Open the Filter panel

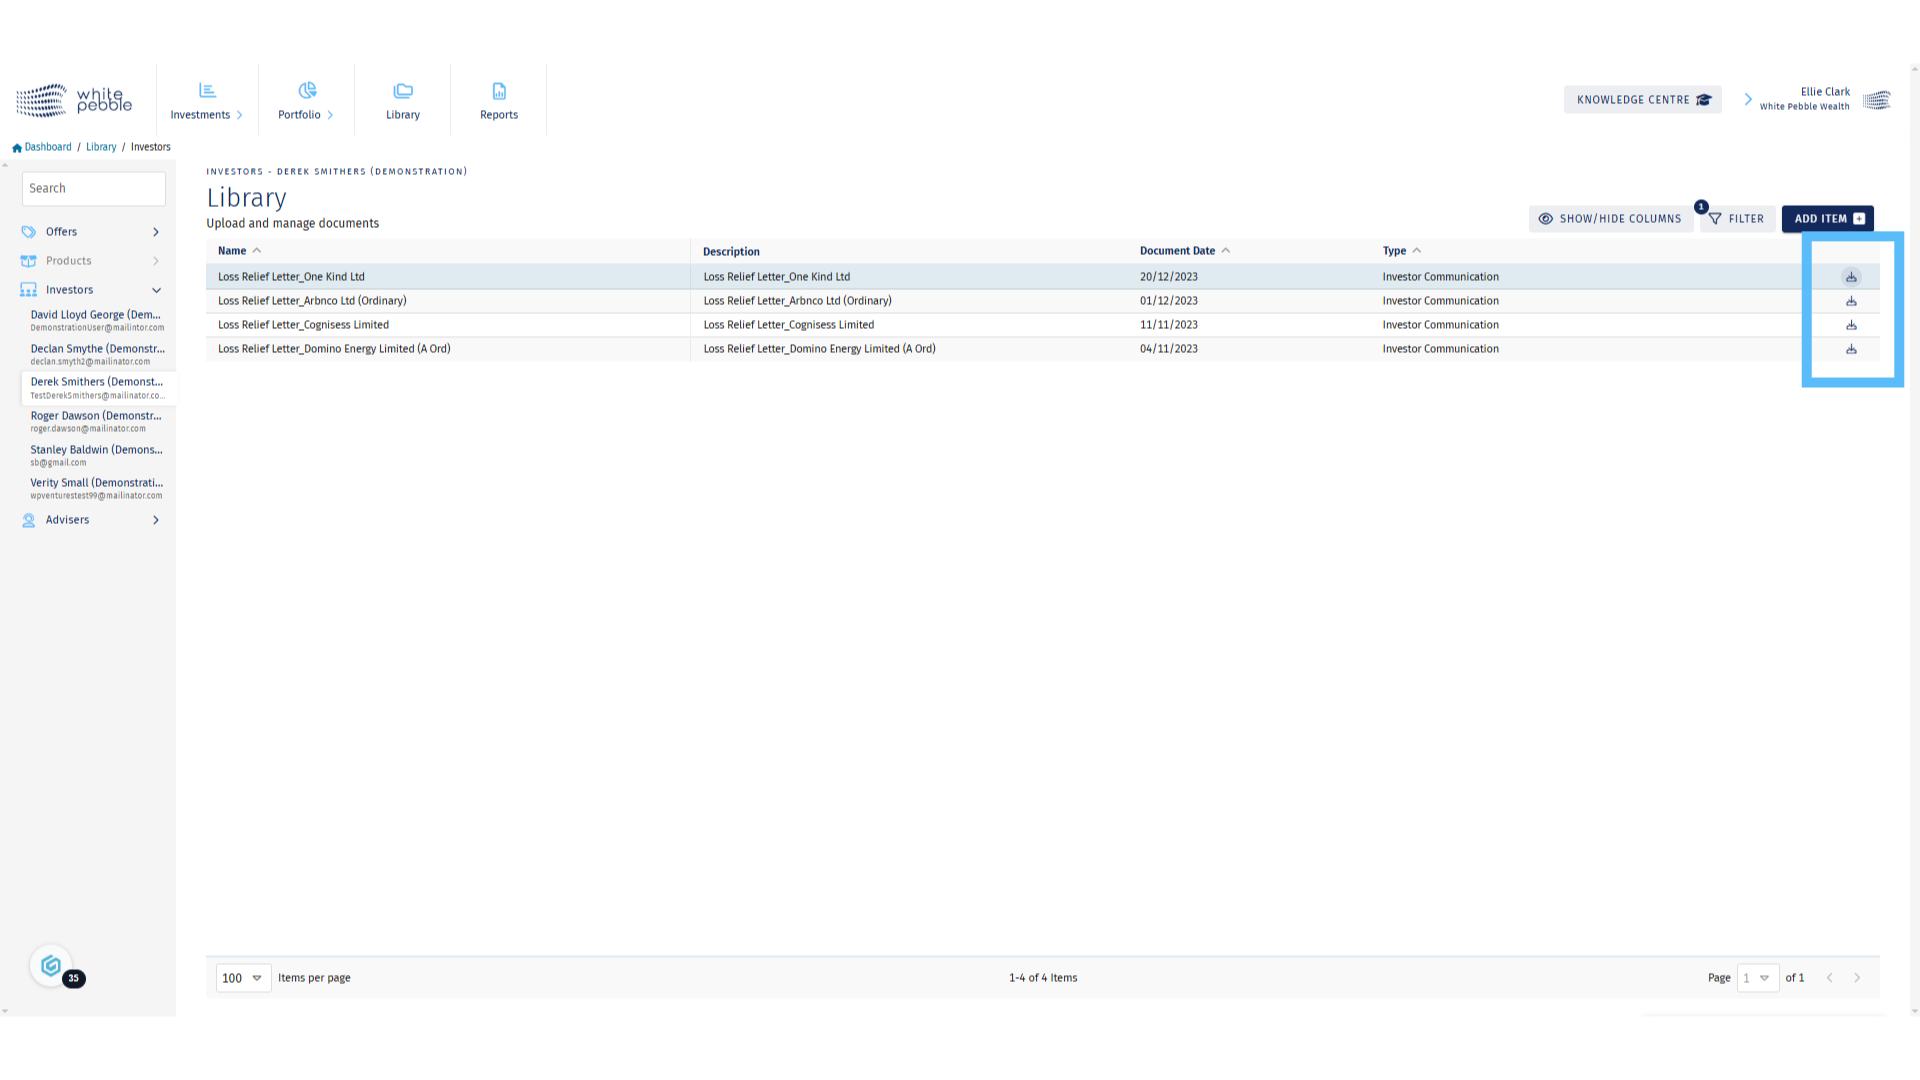[1737, 219]
